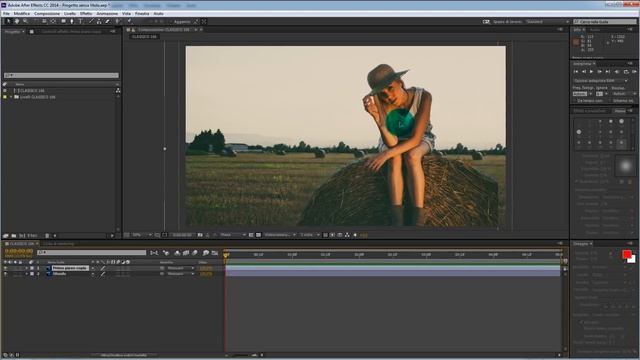This screenshot has width=640, height=360.
Task: Open the Modifica menu
Action: pos(22,13)
